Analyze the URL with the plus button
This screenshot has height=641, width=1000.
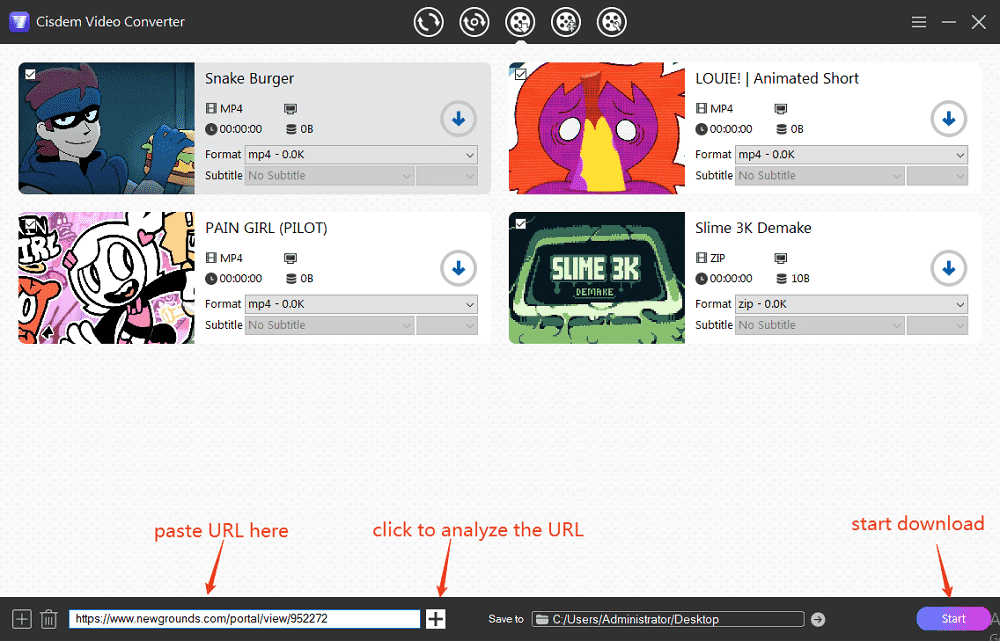436,619
